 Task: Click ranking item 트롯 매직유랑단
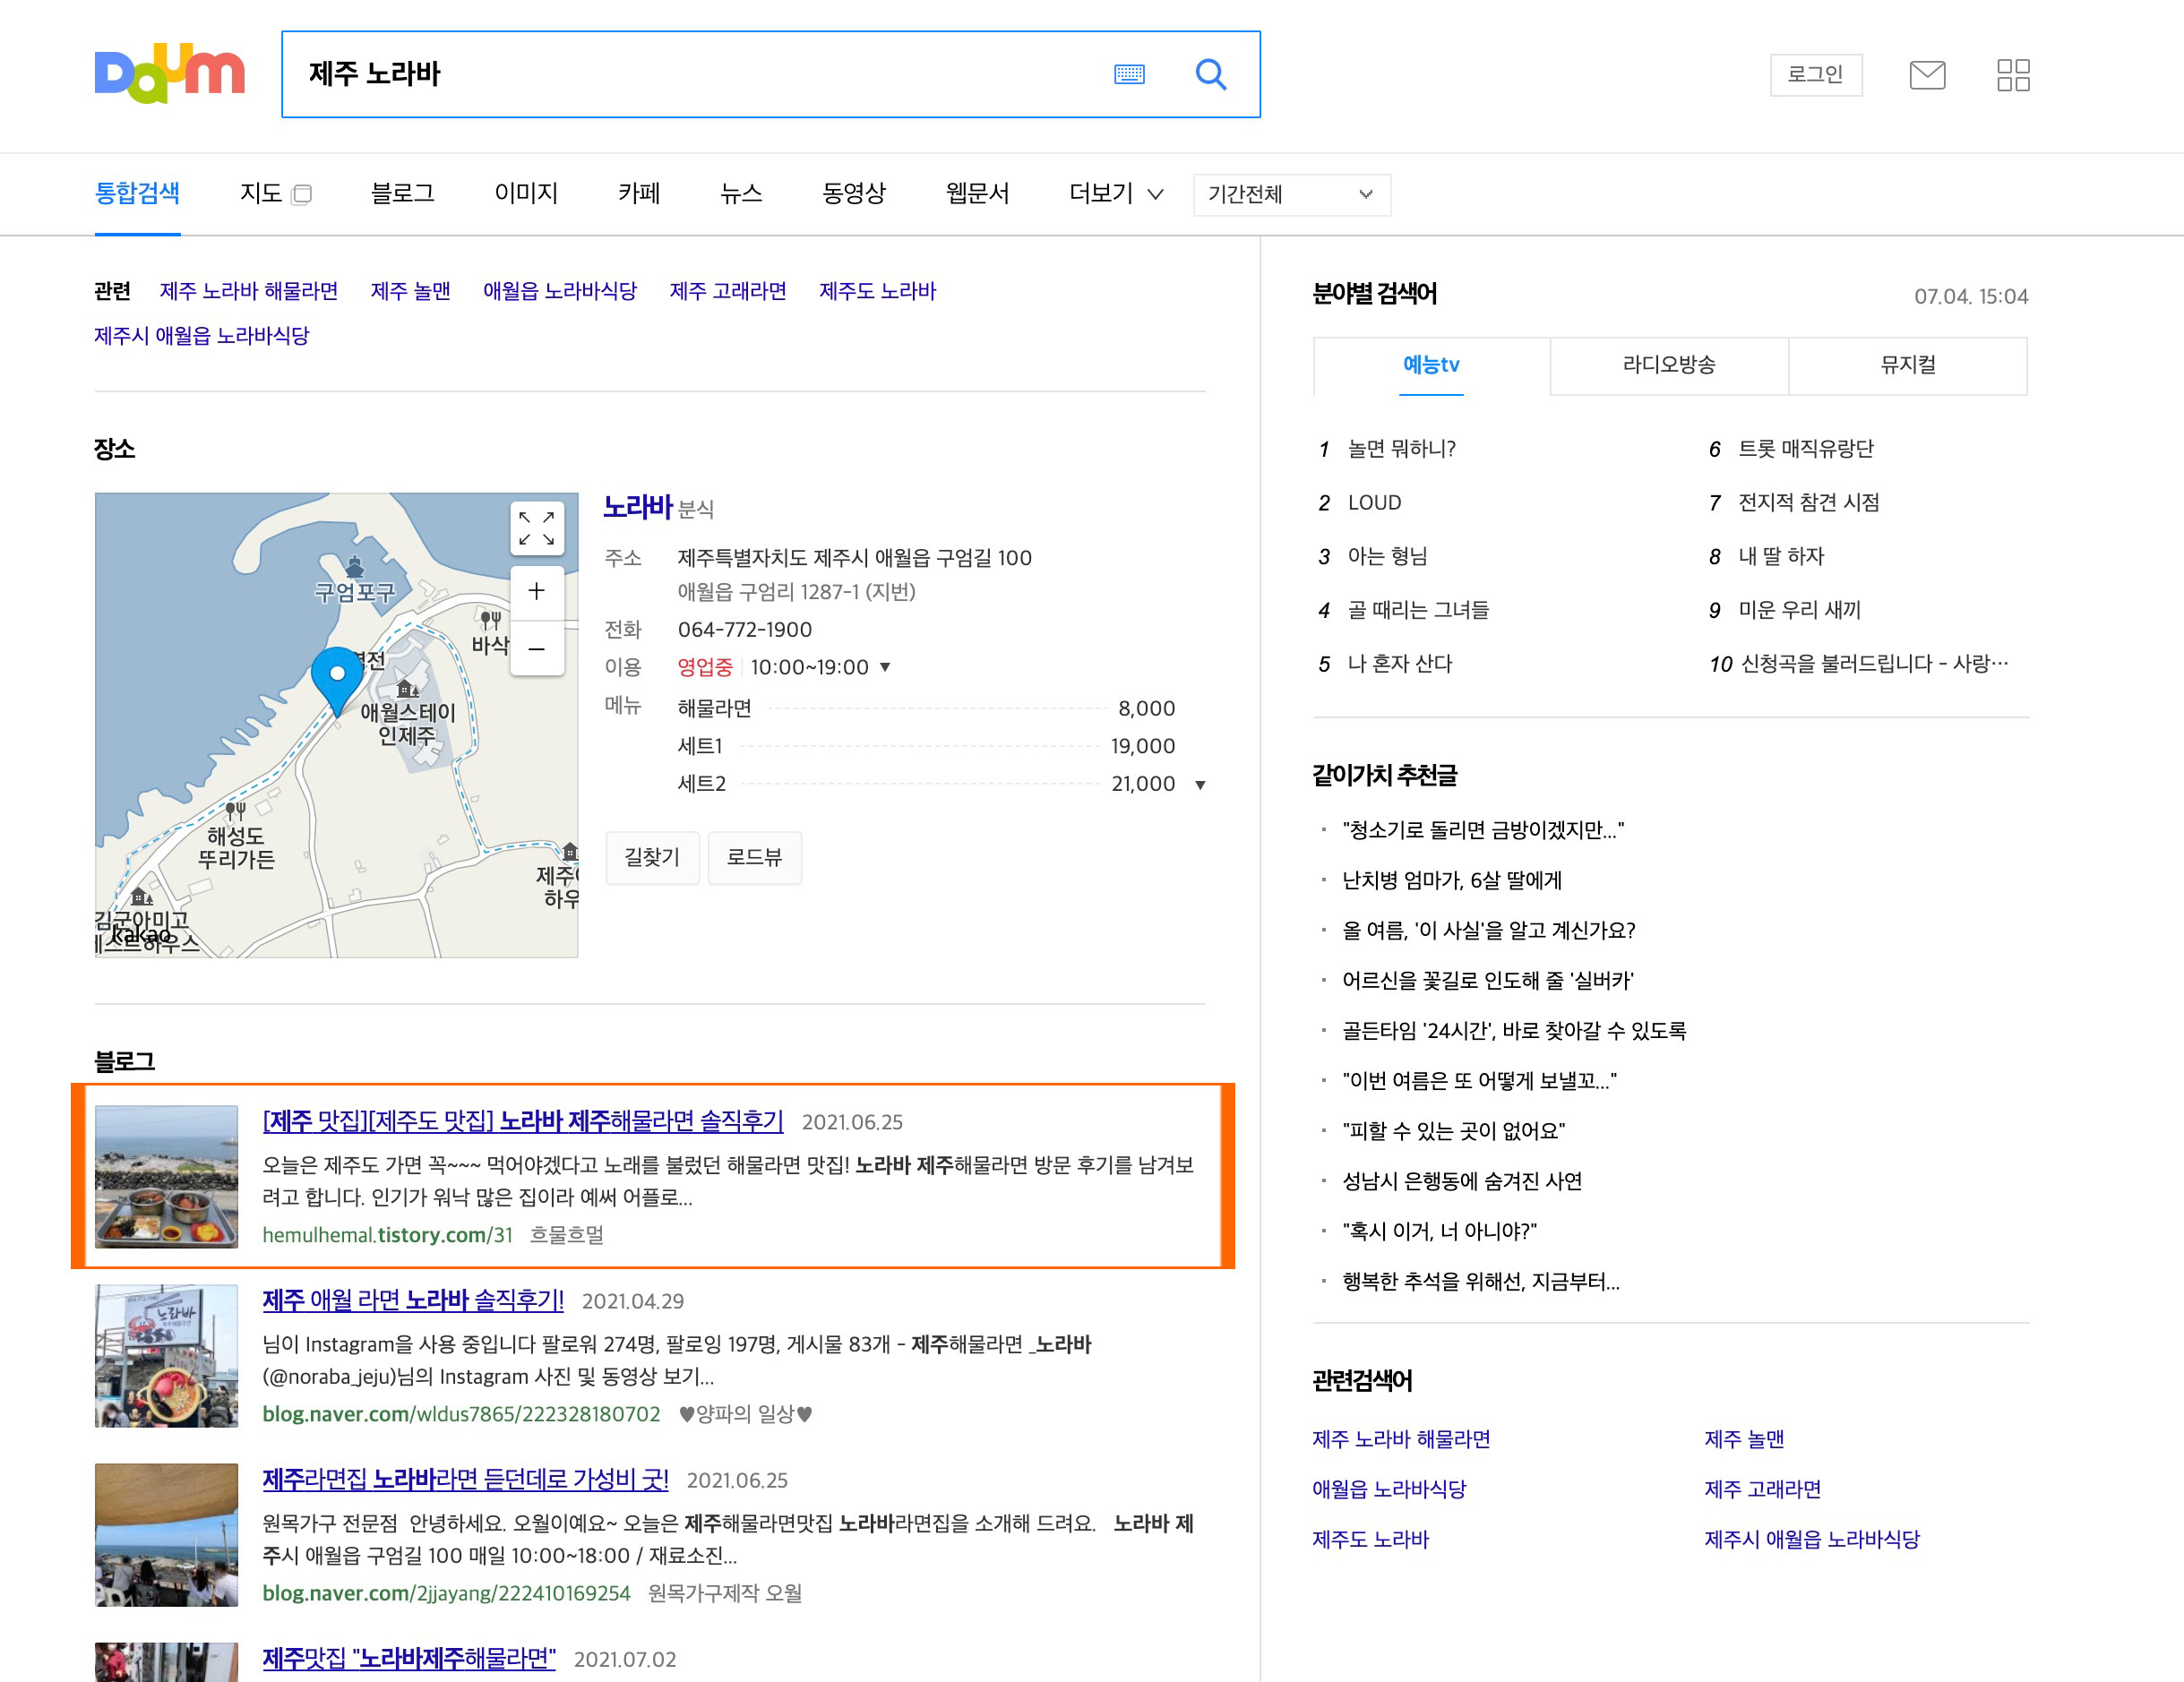click(x=1806, y=449)
